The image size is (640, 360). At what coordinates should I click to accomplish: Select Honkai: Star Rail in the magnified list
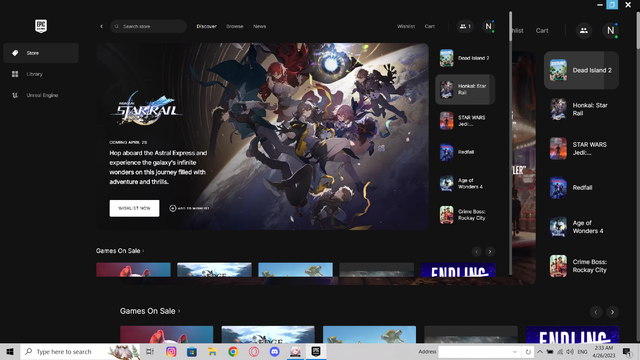pos(581,109)
